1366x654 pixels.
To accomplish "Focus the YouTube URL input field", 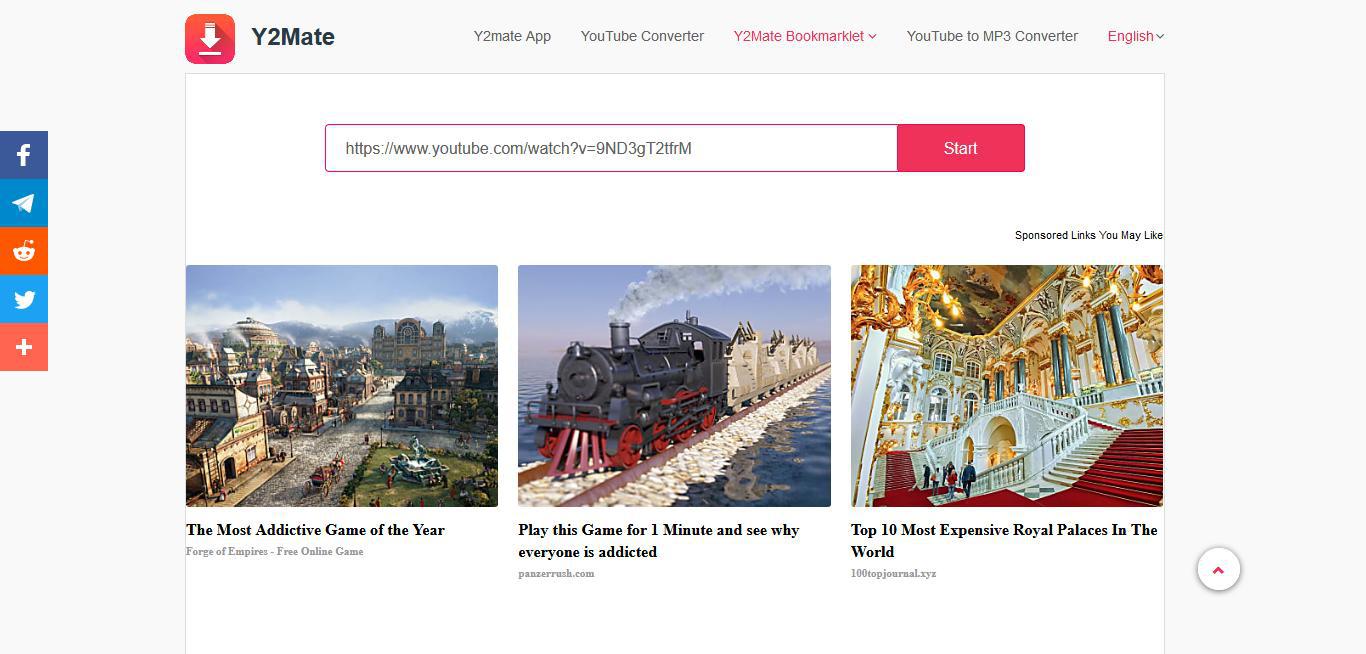I will [611, 148].
